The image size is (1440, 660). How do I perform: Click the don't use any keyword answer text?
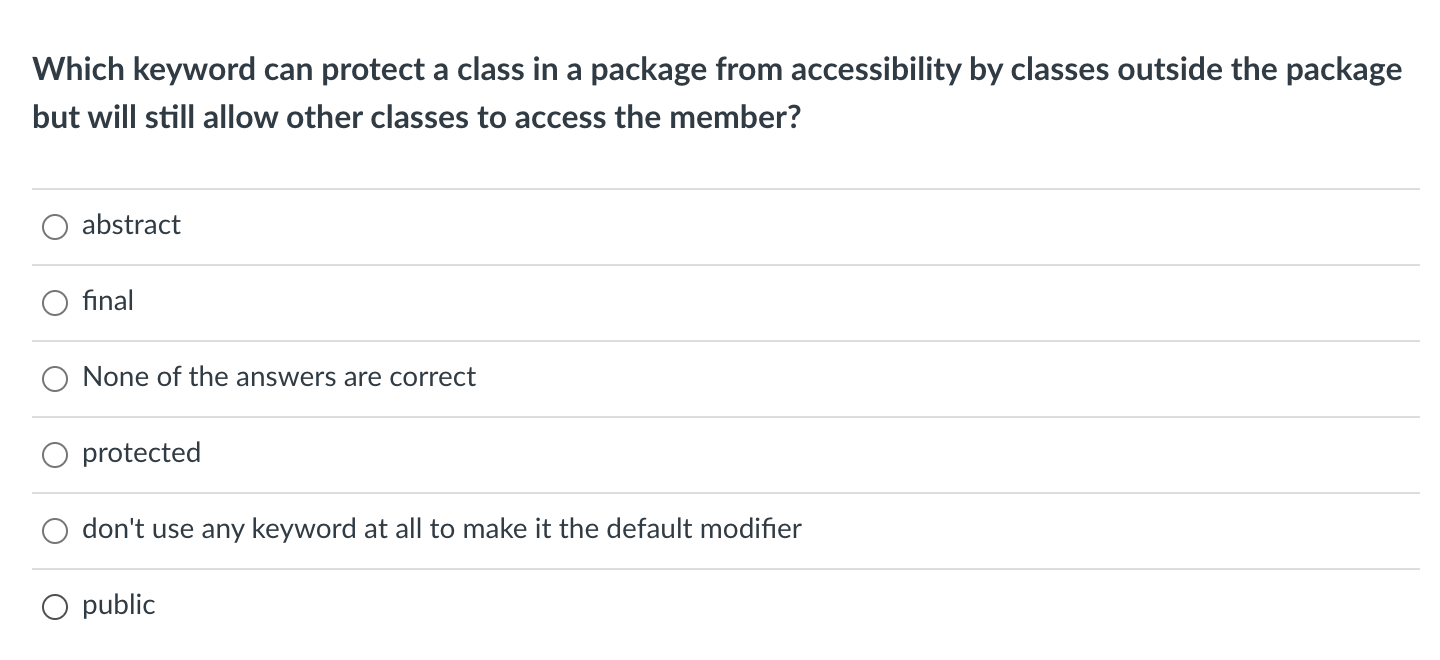[441, 530]
